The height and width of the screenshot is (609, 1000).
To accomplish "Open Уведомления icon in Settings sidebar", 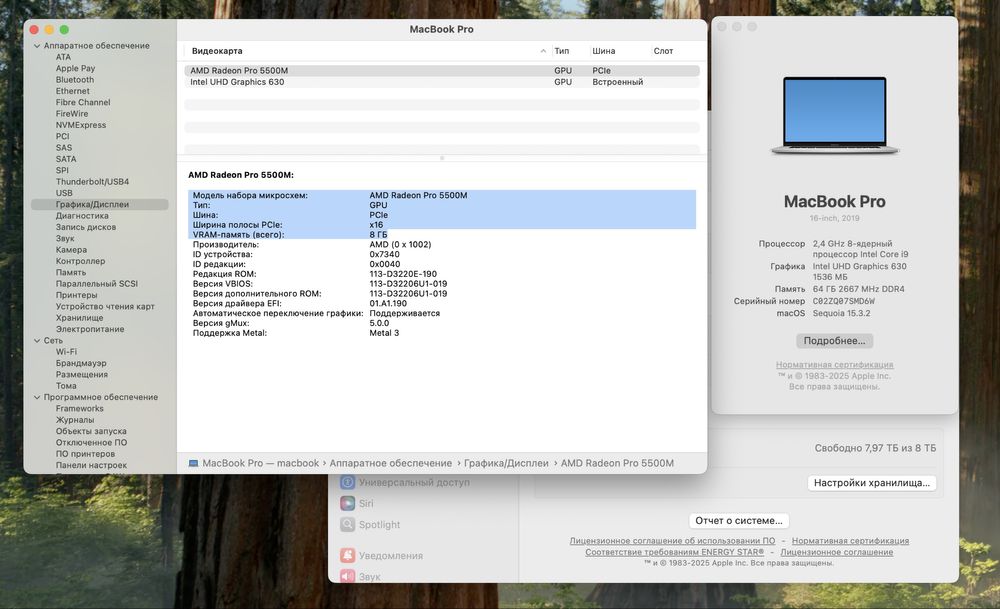I will [x=348, y=556].
